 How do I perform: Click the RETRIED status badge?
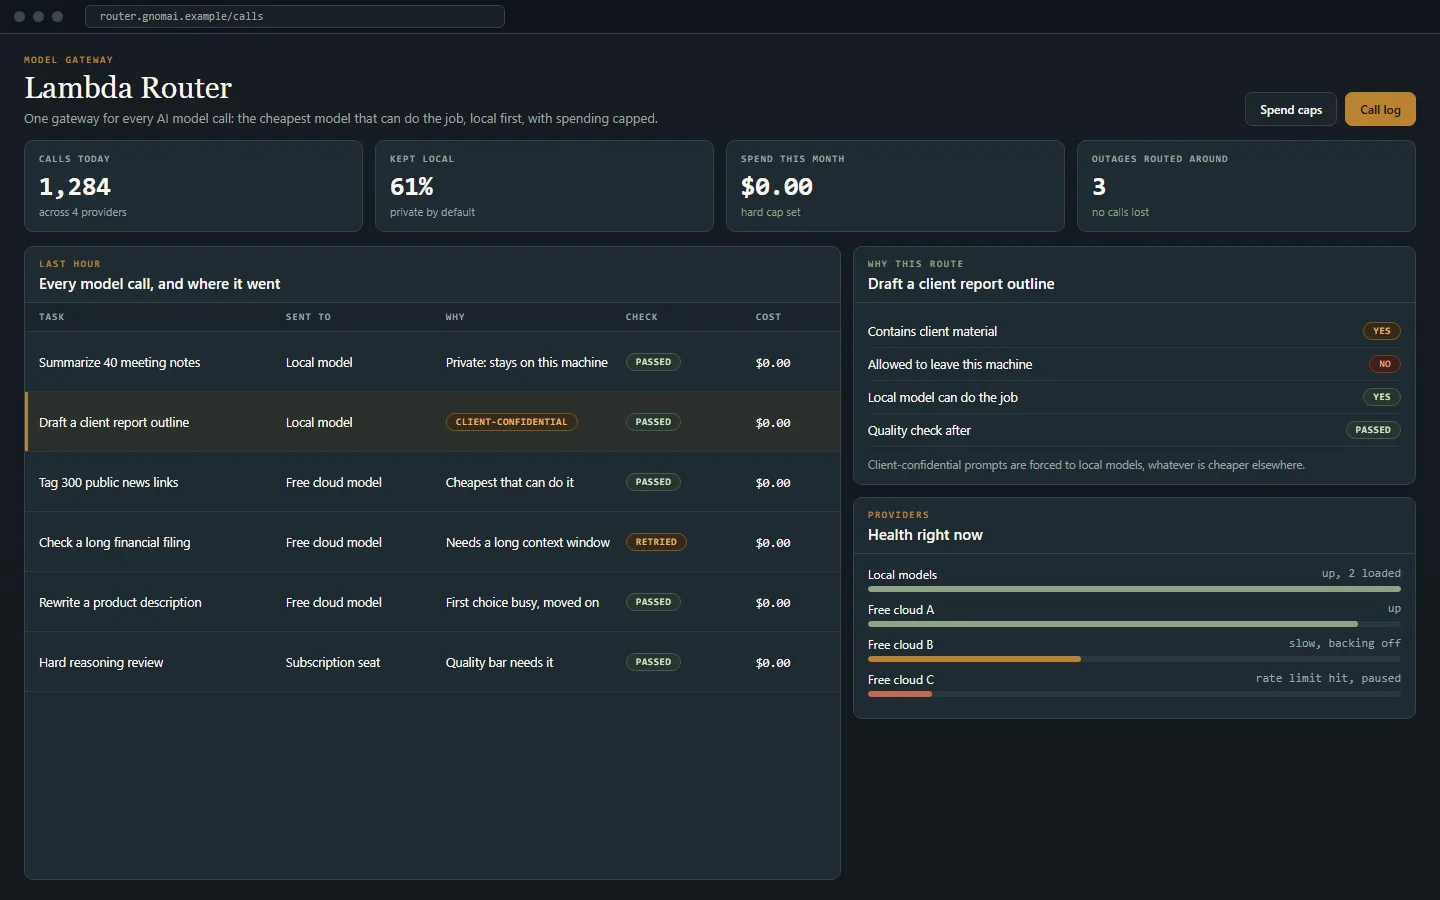(656, 542)
